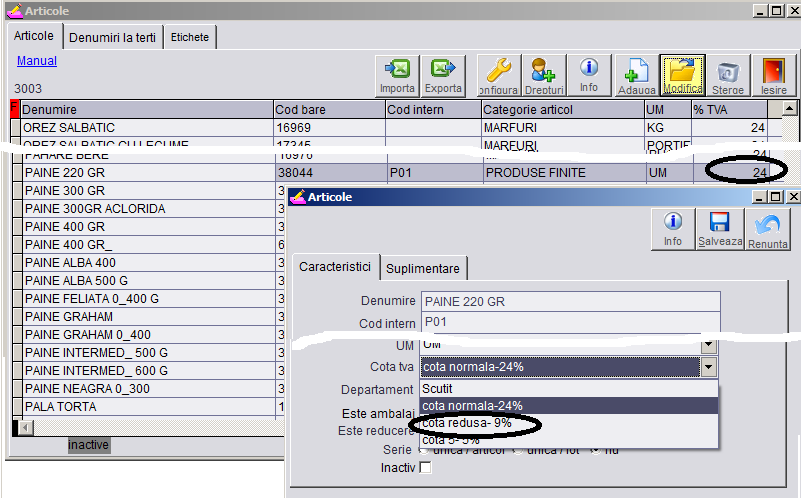Click the Denumire input field

tap(571, 301)
